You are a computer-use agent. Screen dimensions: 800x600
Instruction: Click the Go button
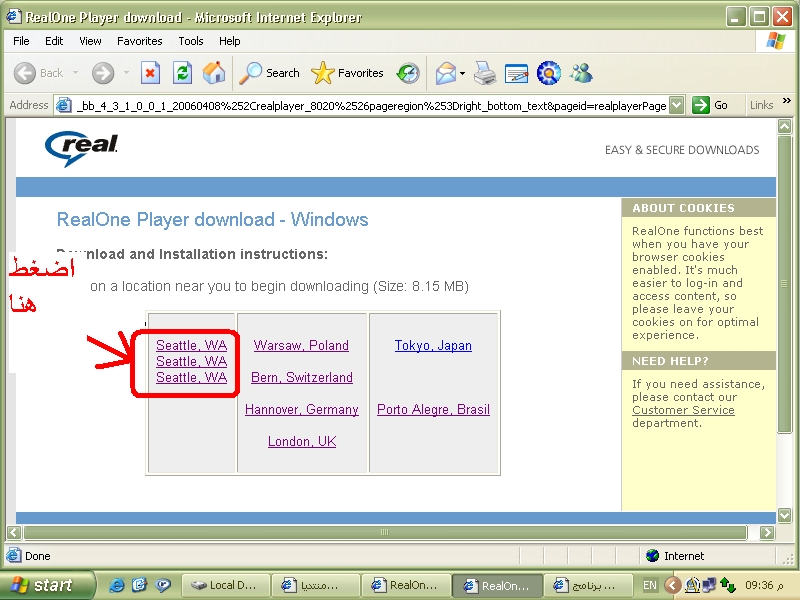710,105
